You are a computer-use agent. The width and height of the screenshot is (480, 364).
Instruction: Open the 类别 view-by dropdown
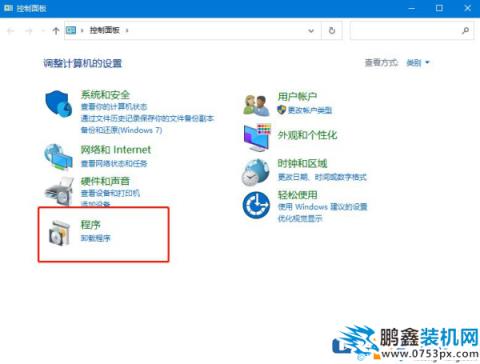point(418,62)
